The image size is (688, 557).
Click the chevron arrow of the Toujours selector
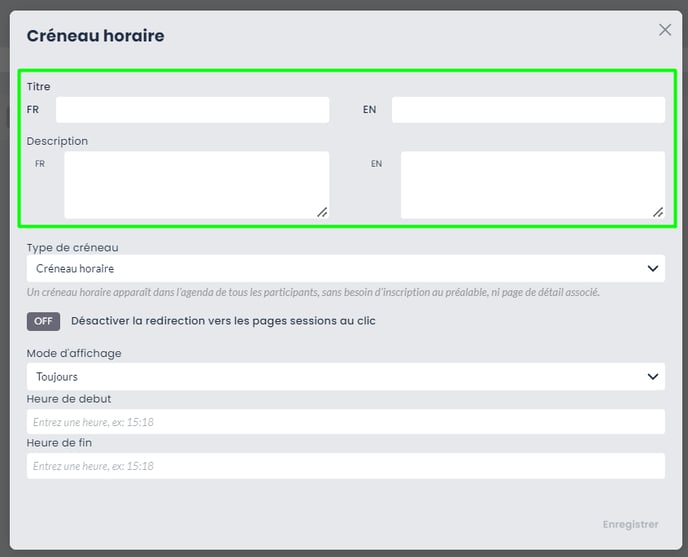click(x=652, y=377)
